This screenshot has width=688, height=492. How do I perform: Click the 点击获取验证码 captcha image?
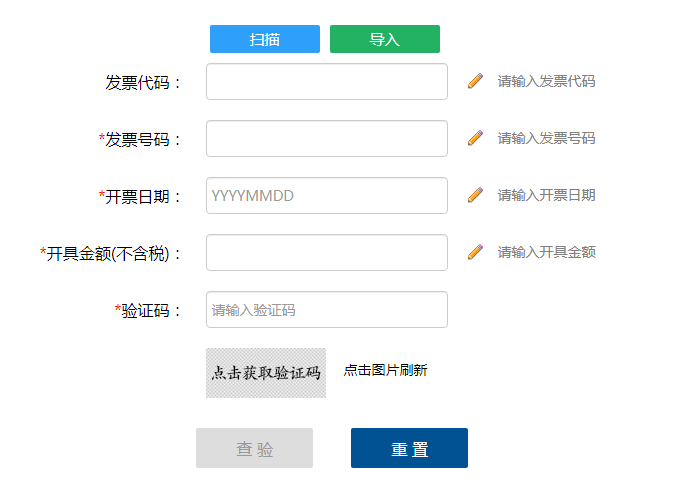266,372
